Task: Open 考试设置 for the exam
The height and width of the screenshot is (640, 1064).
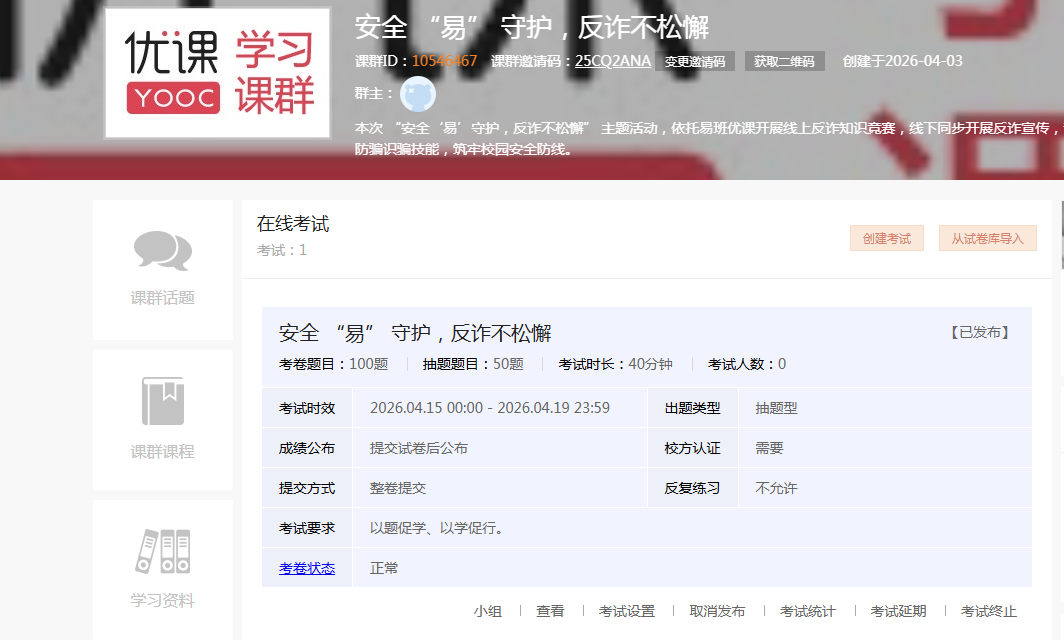Action: coord(627,611)
